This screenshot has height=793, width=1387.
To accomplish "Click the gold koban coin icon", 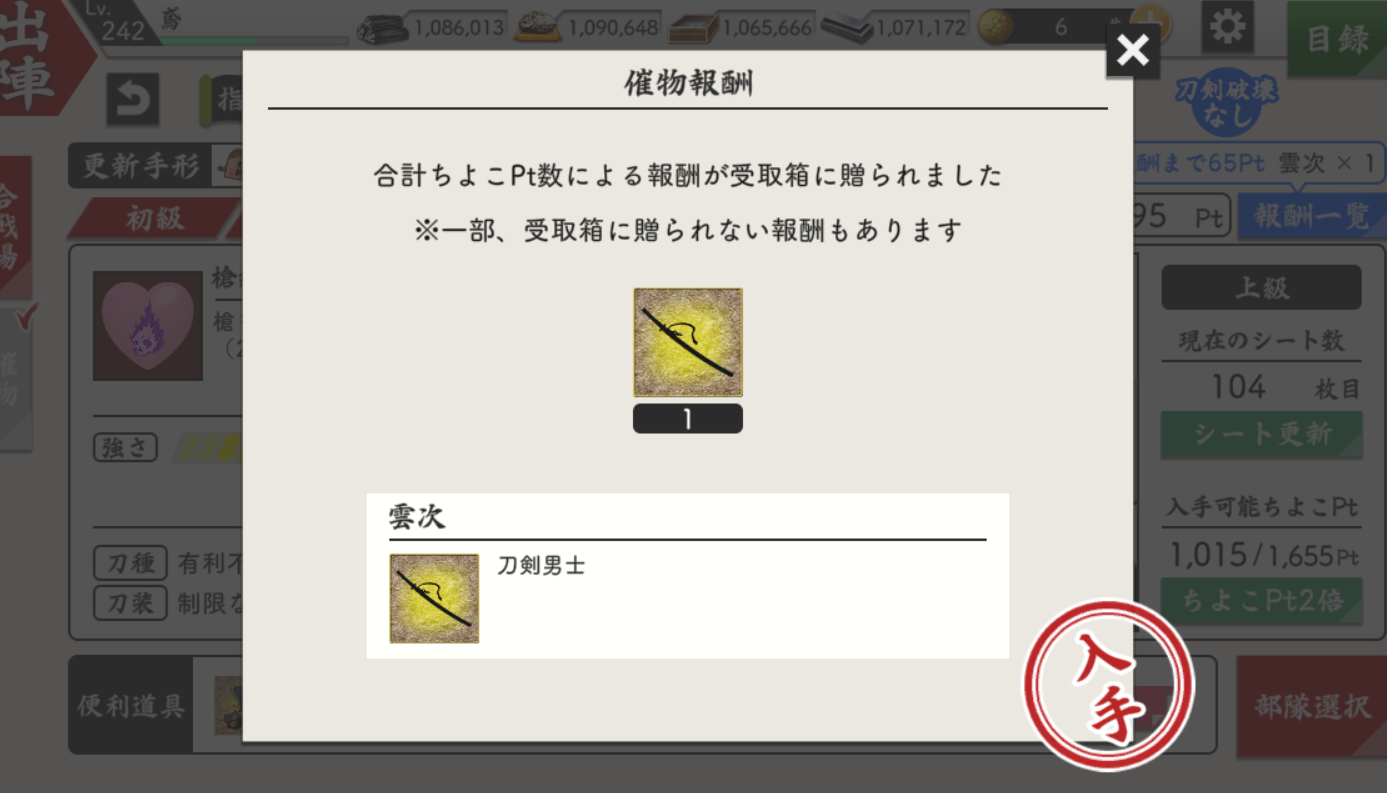I will pyautogui.click(x=995, y=27).
